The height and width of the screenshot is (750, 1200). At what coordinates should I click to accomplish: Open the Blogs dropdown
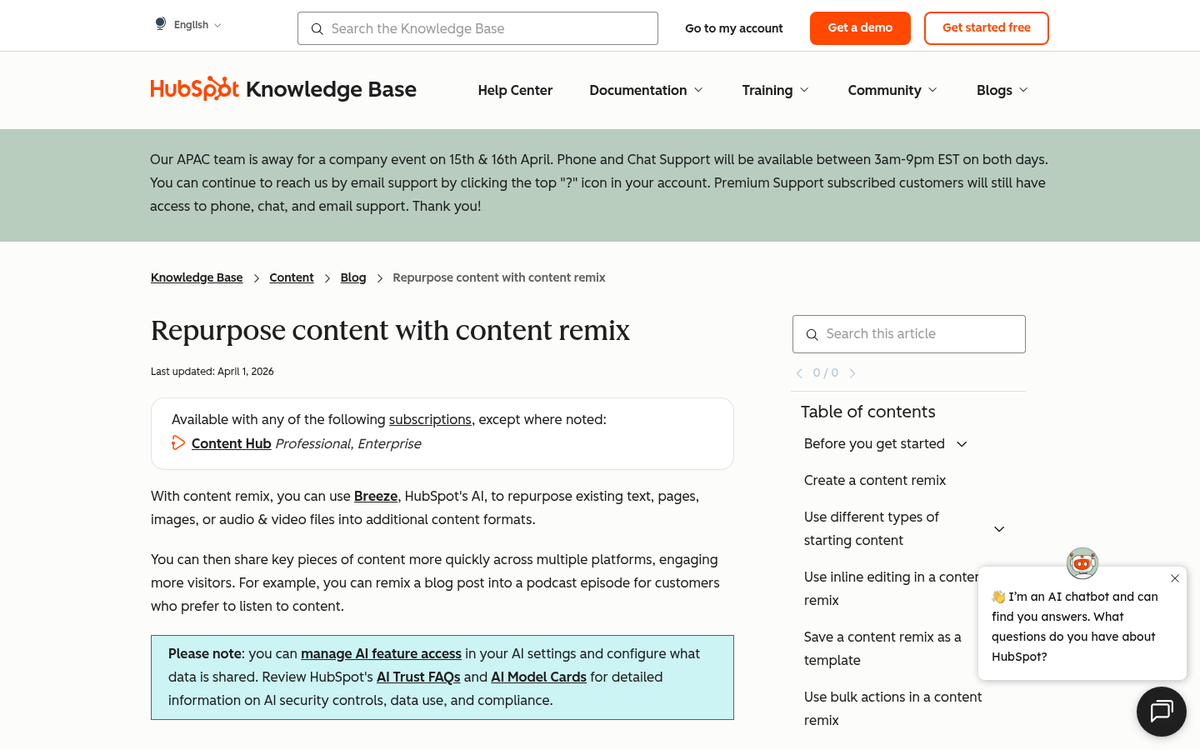(1001, 90)
